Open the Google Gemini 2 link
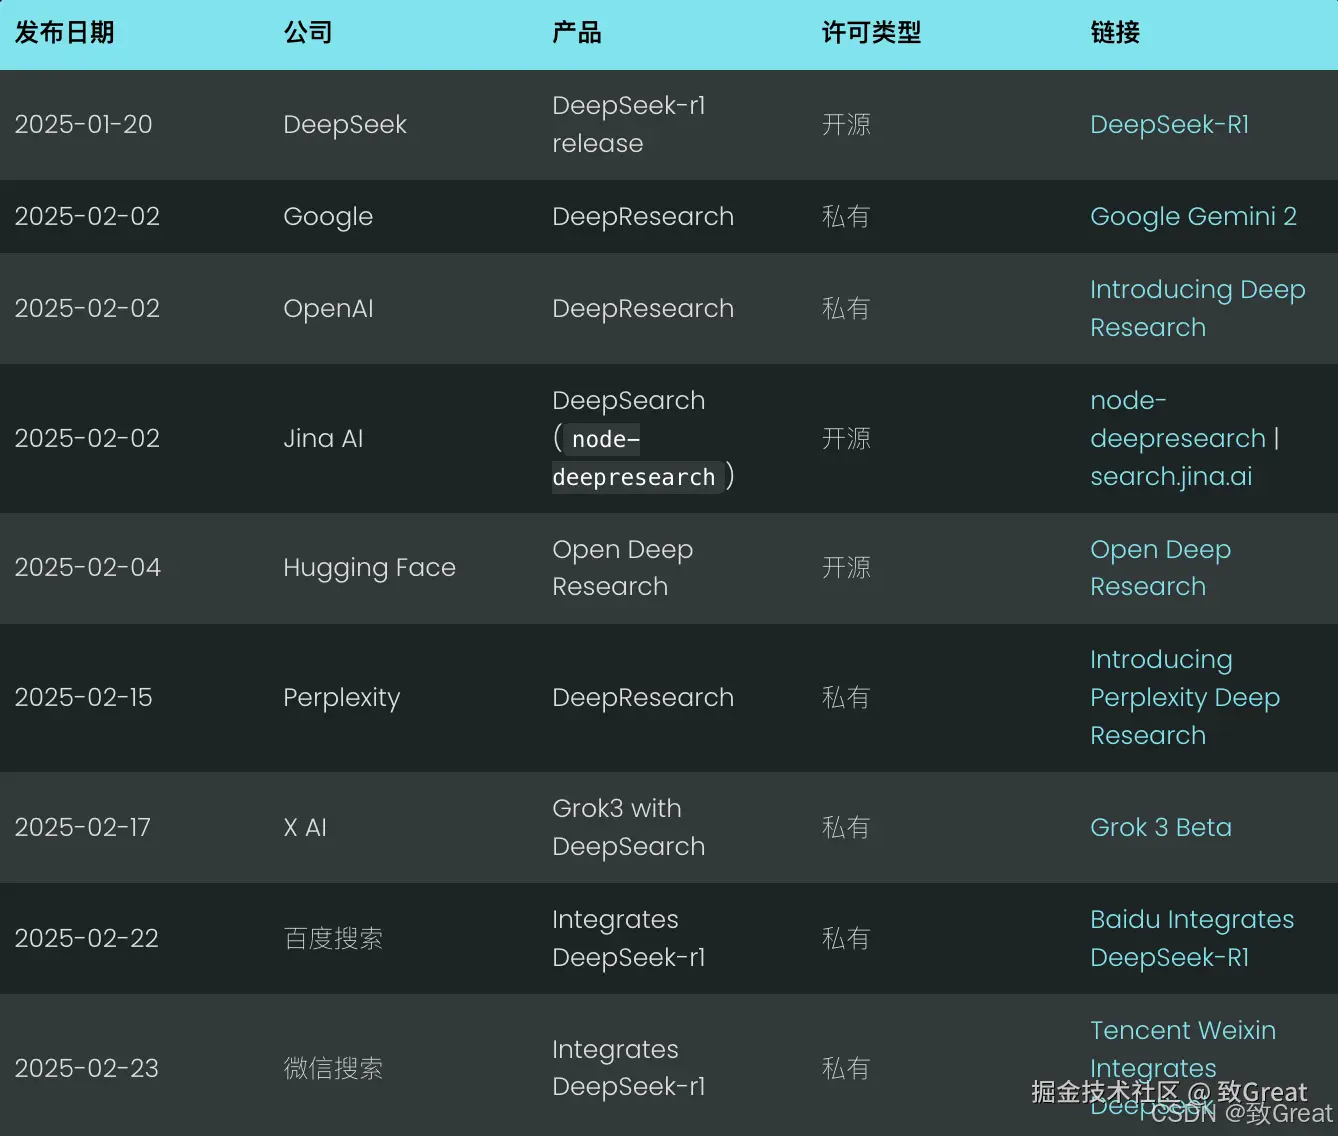Screen dimensions: 1338x1136 (x=1193, y=217)
